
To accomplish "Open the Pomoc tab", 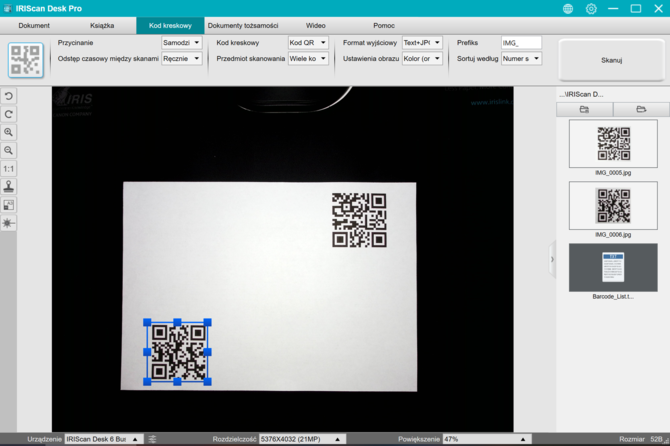I will [x=384, y=26].
